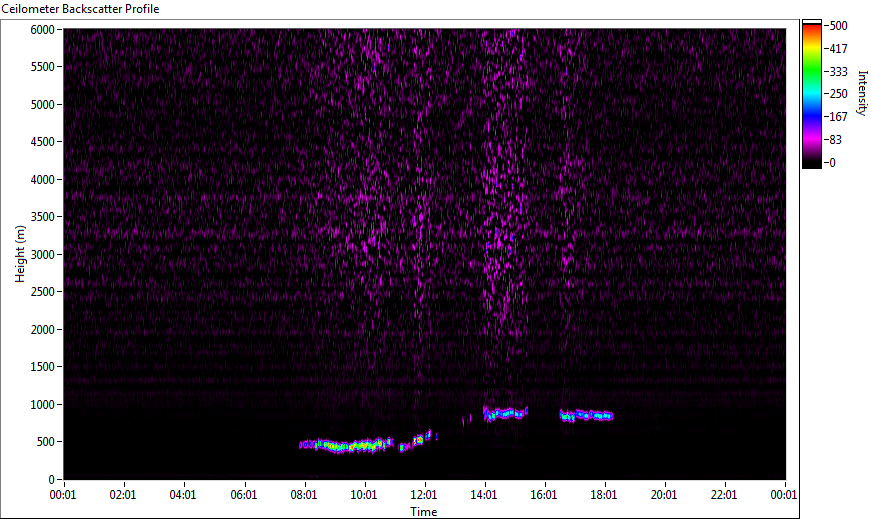Click the 08:01 time tick label
The image size is (872, 519).
click(304, 495)
